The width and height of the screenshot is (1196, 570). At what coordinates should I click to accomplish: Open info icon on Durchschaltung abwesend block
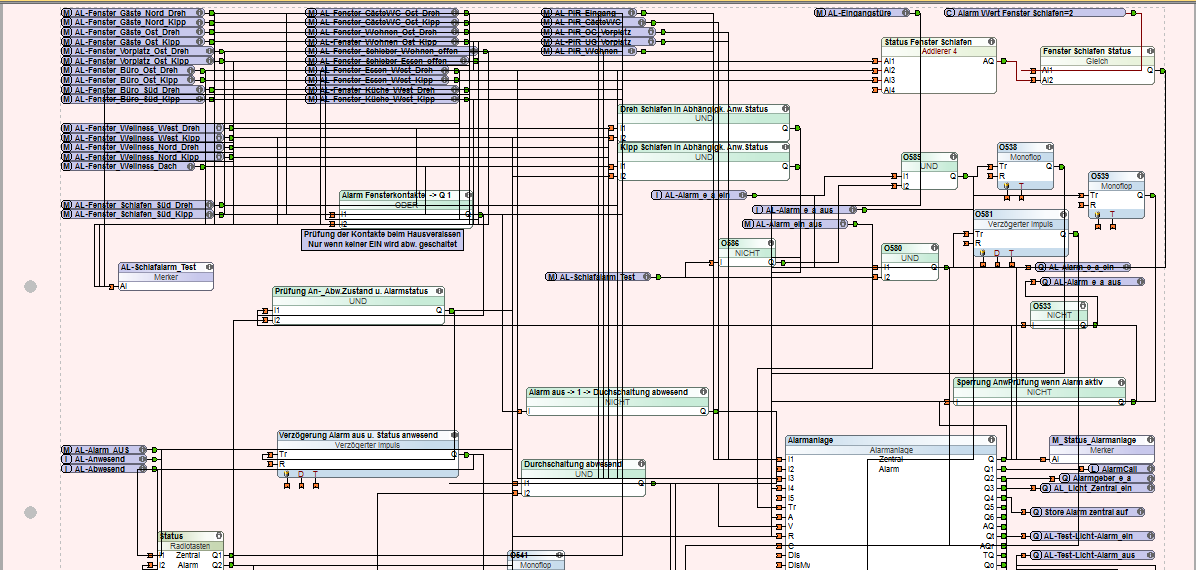pyautogui.click(x=639, y=464)
